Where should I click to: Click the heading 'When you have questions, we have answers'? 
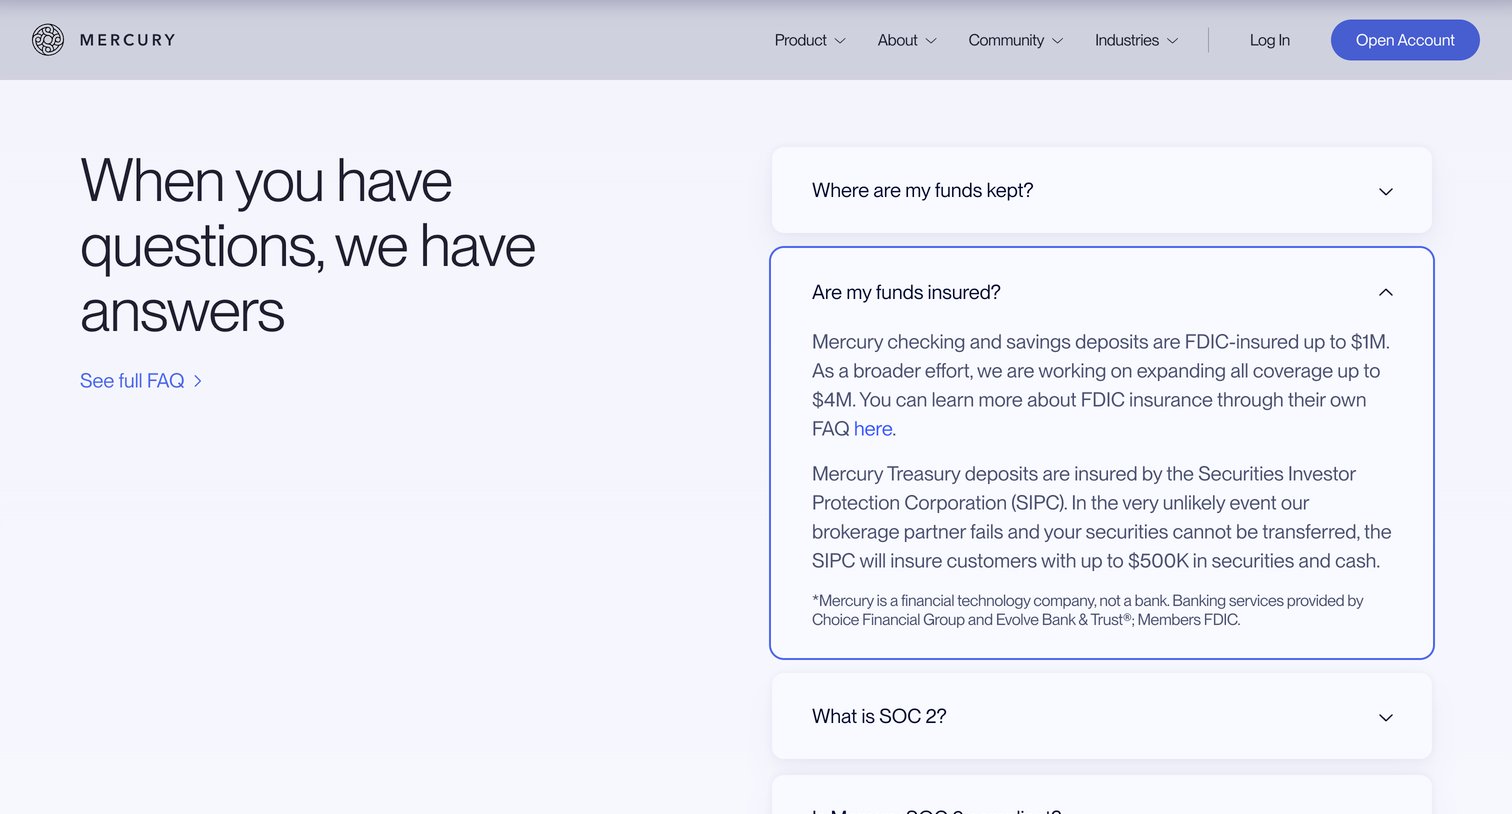pos(308,246)
